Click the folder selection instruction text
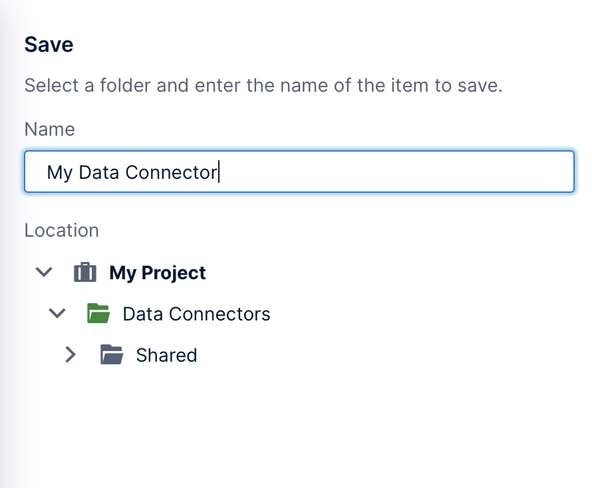 click(264, 85)
